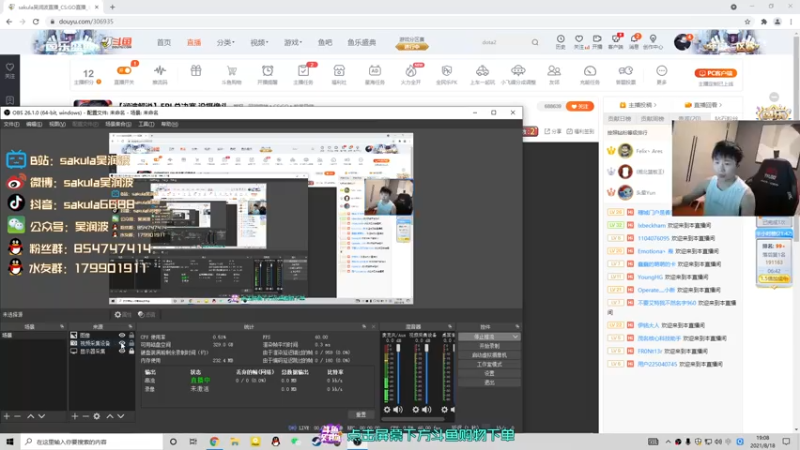
Task: Click the car icon in streamer toolbar
Action: coord(482,70)
